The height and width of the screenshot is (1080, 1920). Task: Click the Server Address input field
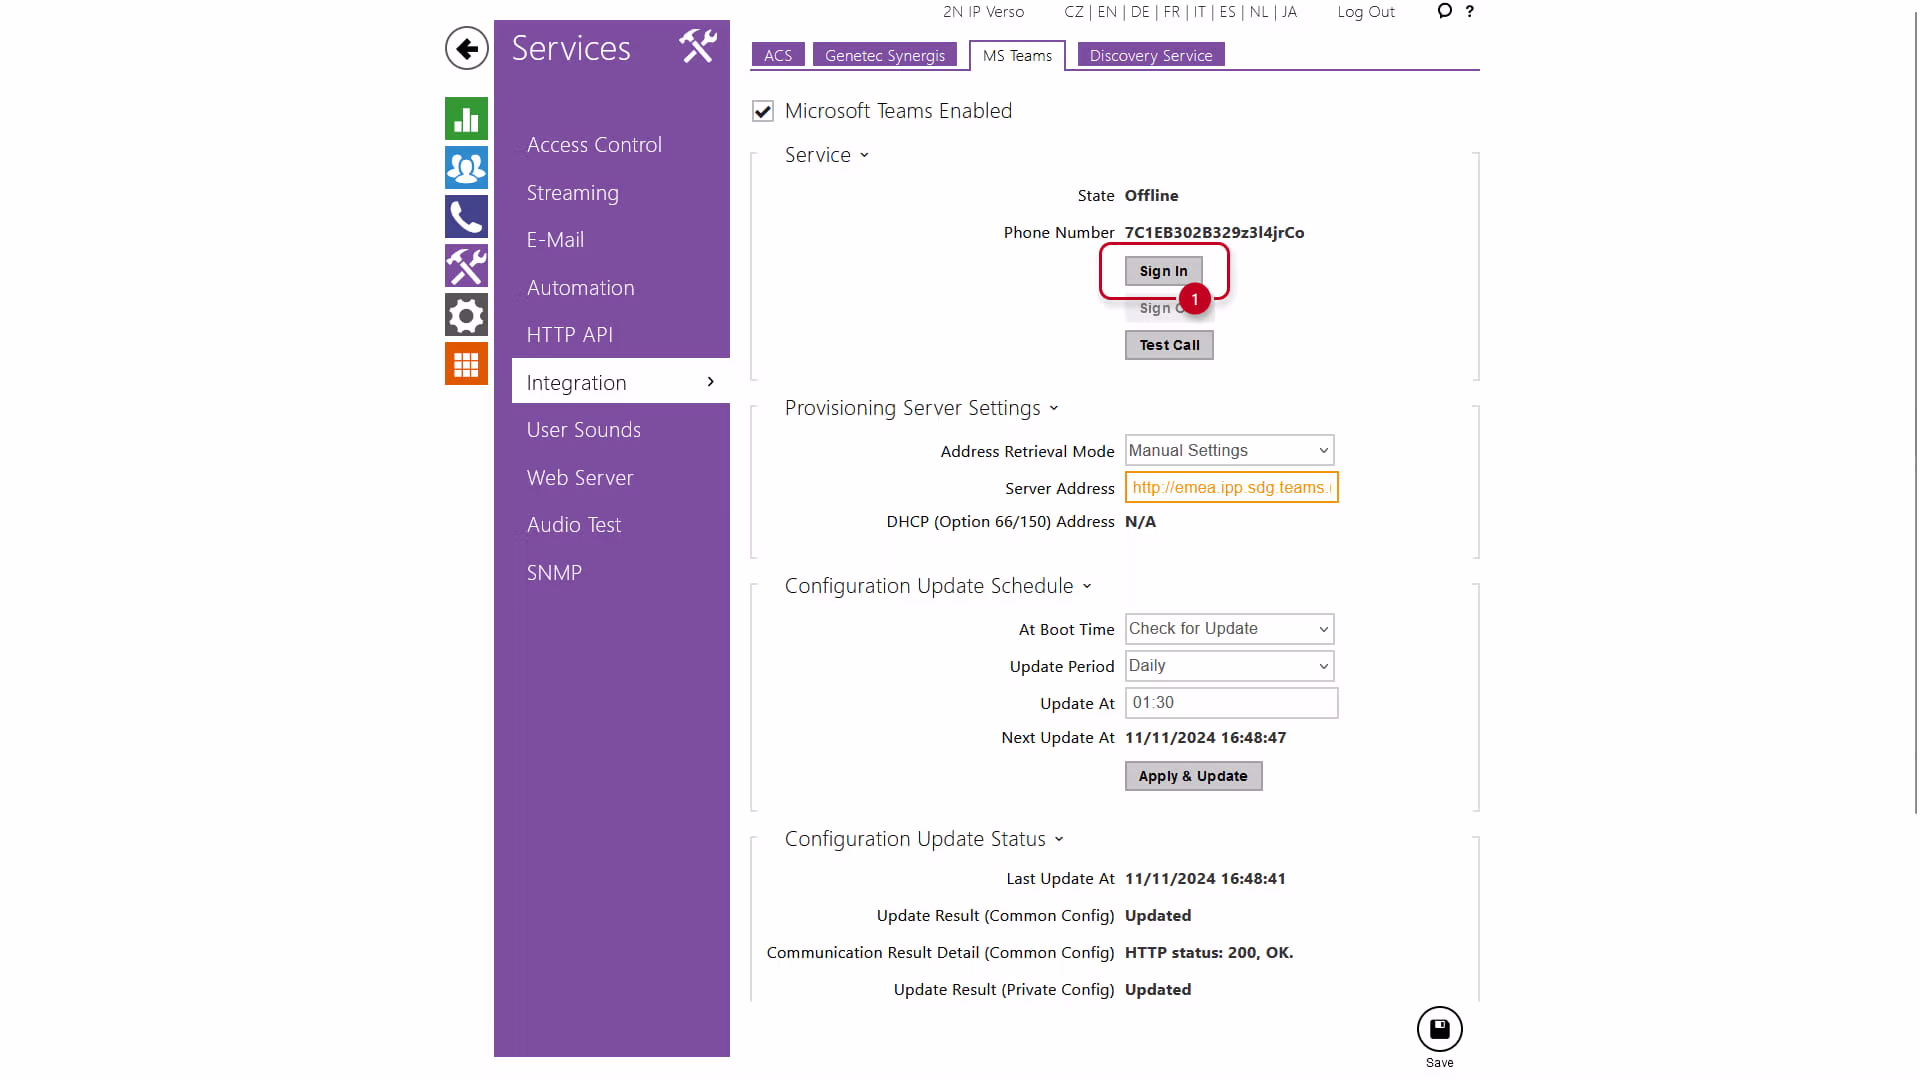pyautogui.click(x=1231, y=488)
